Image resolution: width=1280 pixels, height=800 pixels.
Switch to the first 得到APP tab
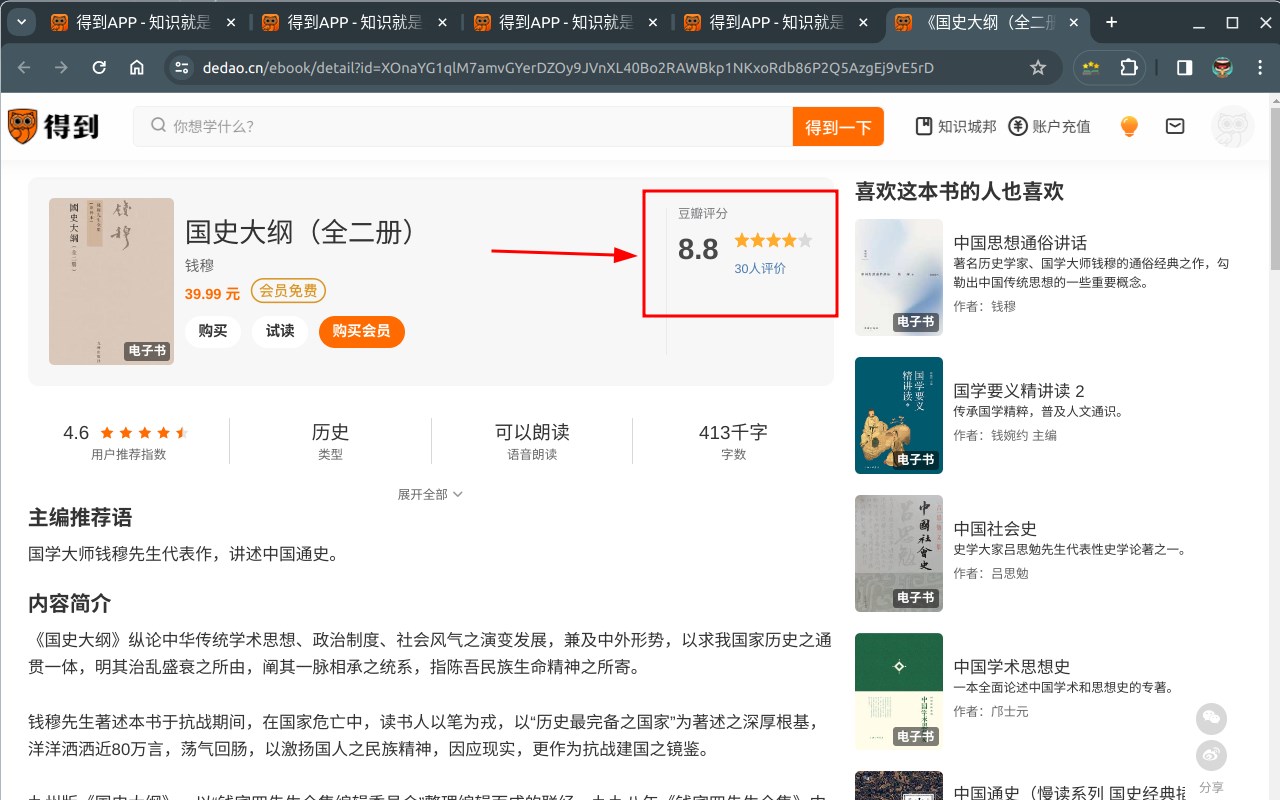pyautogui.click(x=144, y=22)
